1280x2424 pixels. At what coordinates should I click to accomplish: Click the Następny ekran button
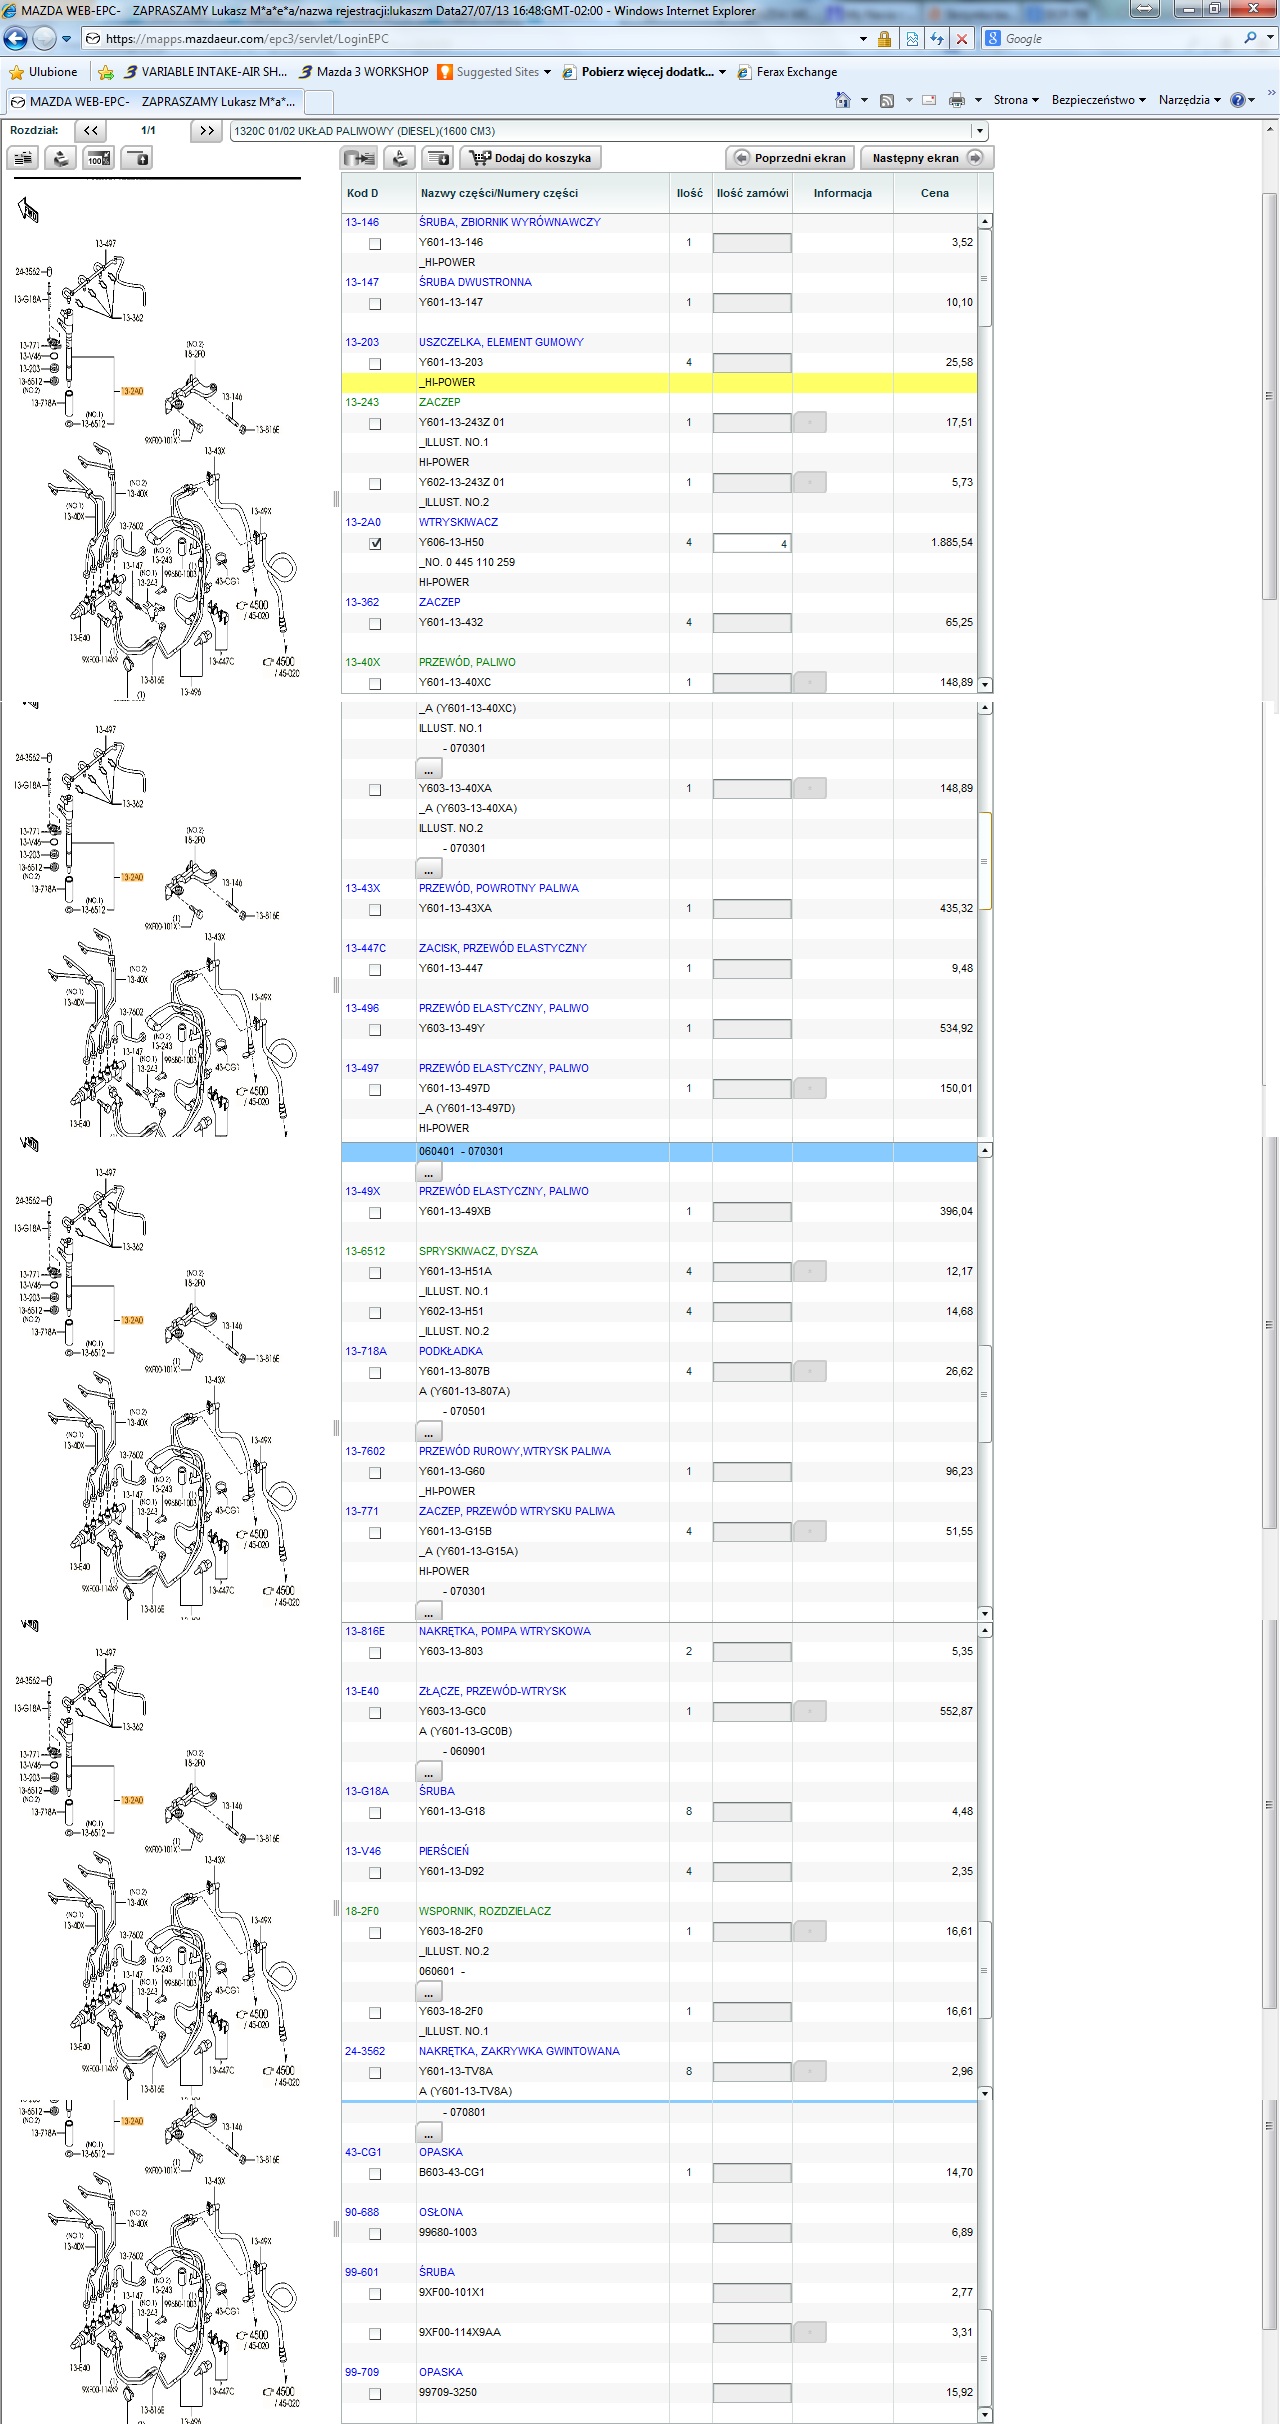926,158
